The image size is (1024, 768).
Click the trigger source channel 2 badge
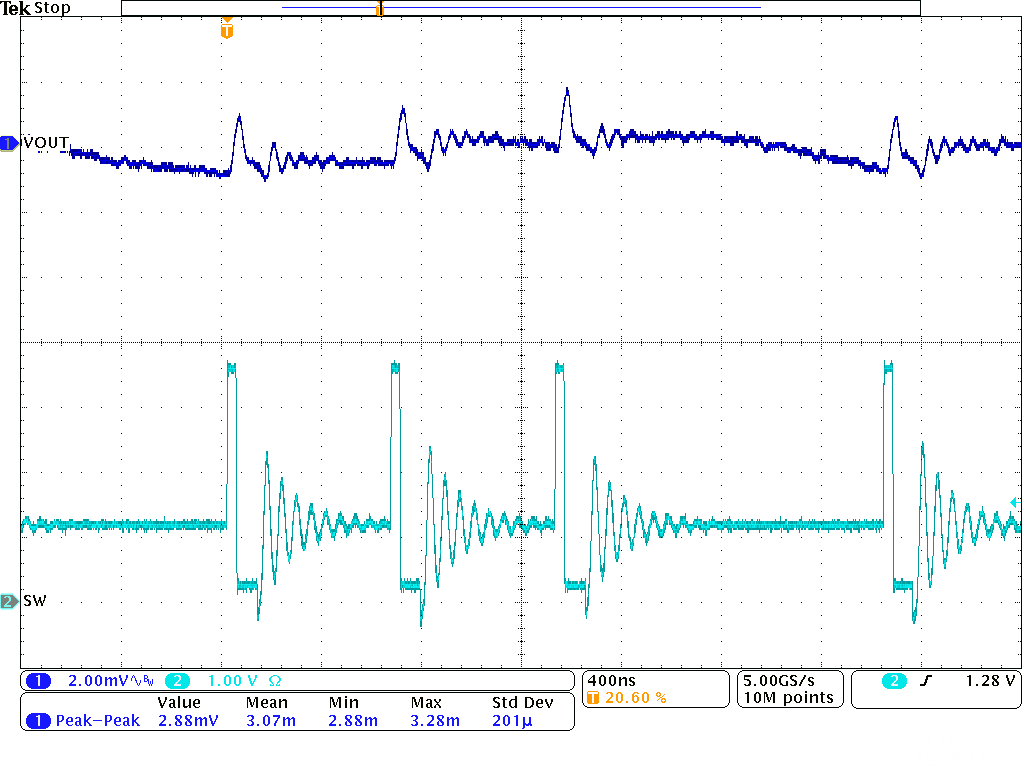click(x=894, y=681)
